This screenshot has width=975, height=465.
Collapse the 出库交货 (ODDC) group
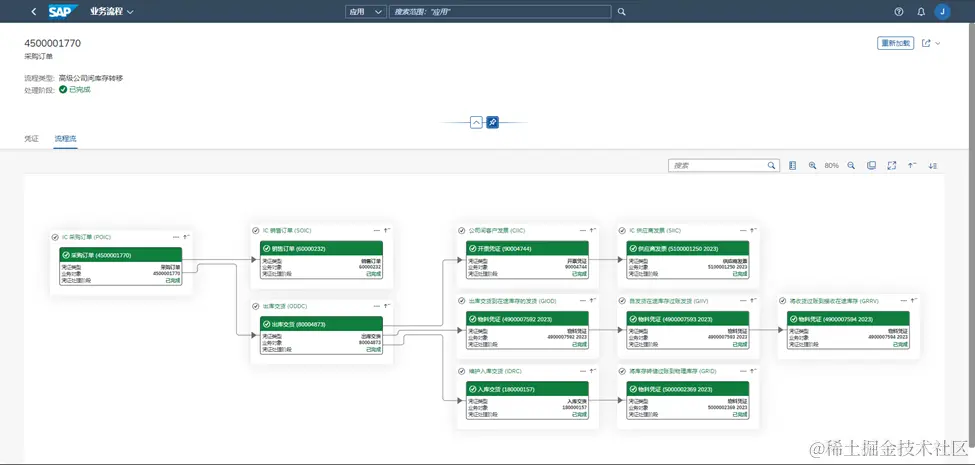click(387, 306)
